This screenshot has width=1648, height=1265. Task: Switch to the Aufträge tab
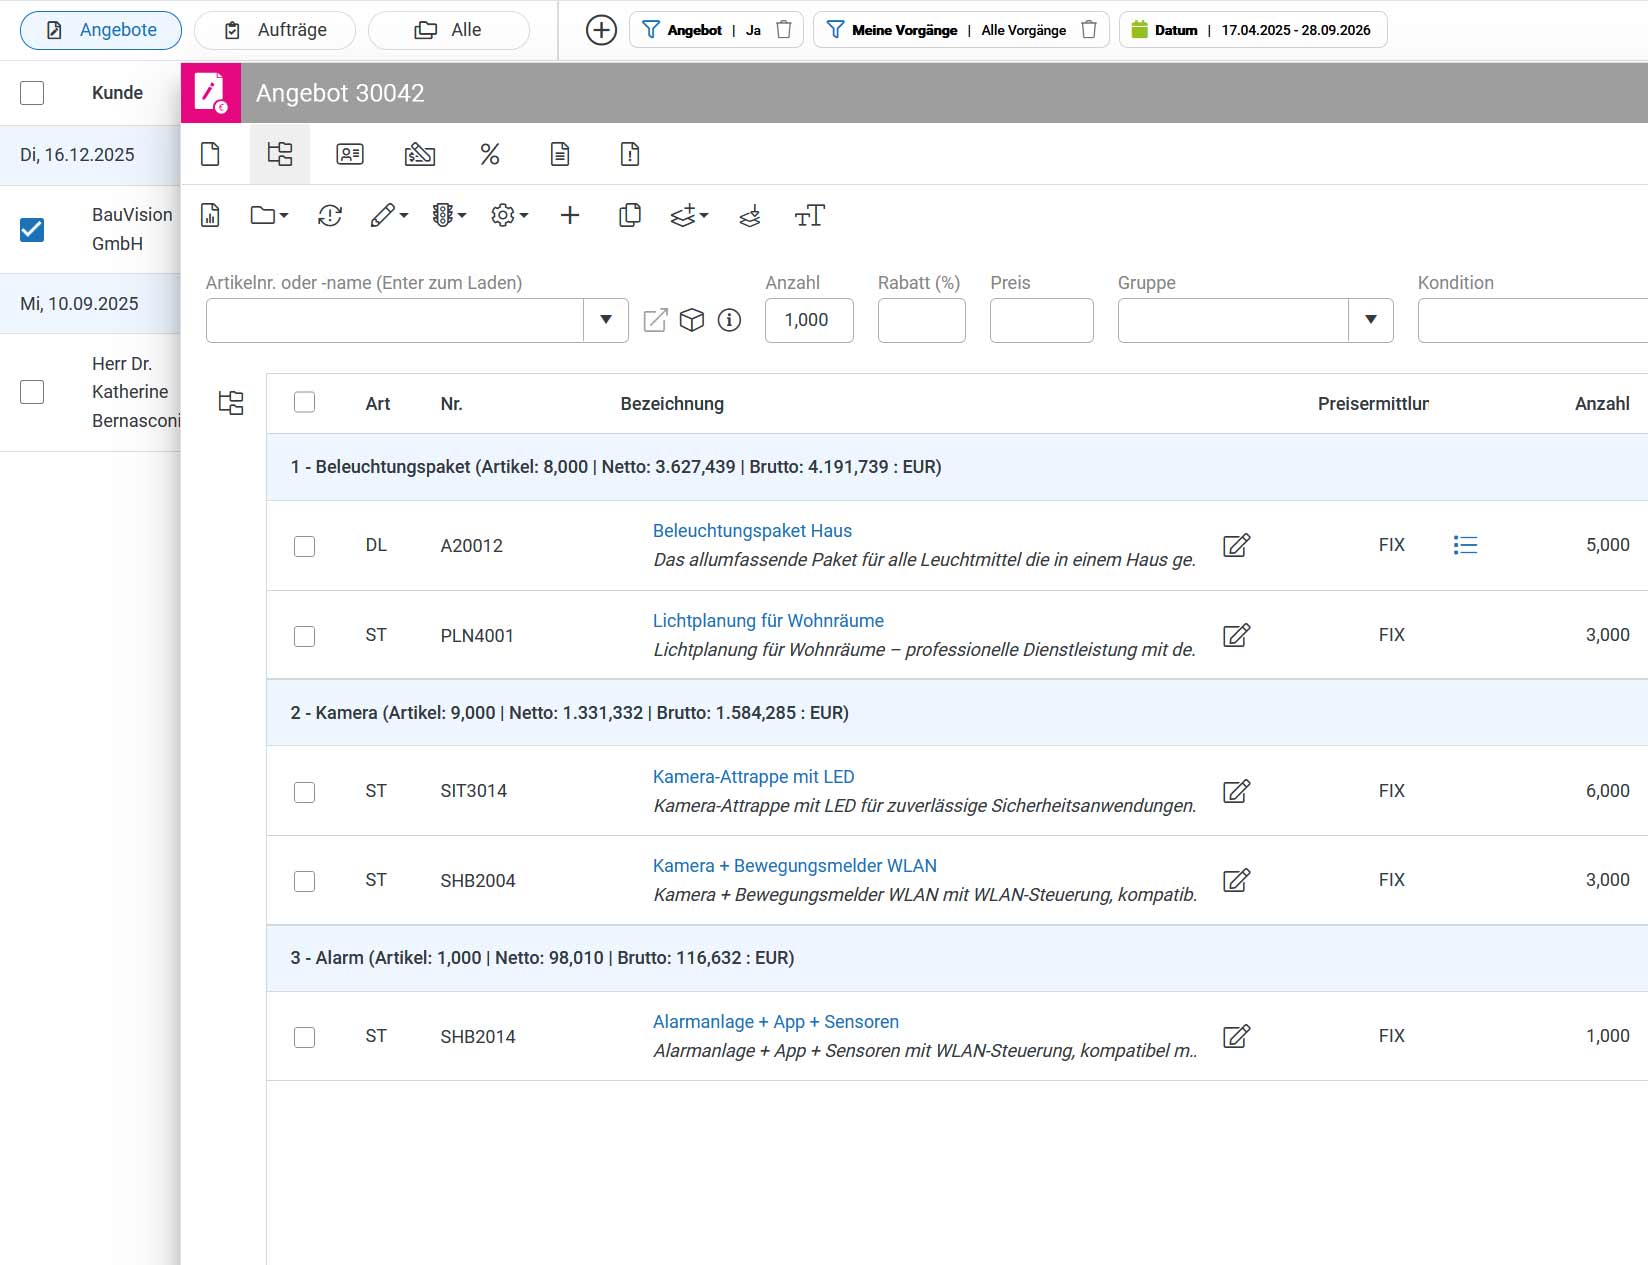point(275,30)
